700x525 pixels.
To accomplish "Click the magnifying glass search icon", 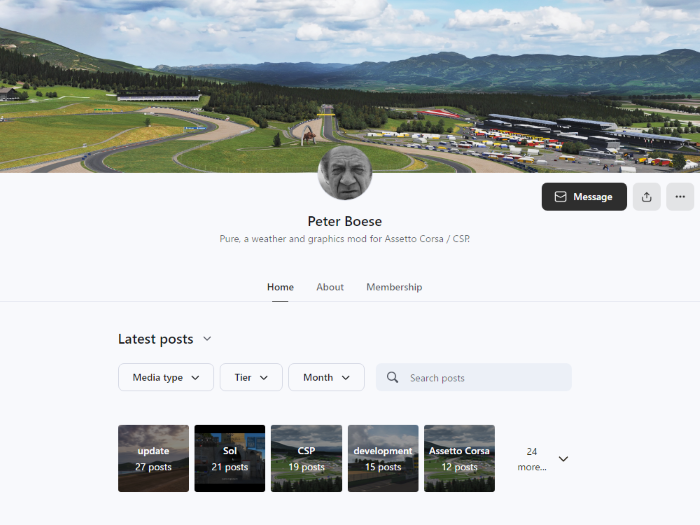I will click(x=392, y=378).
